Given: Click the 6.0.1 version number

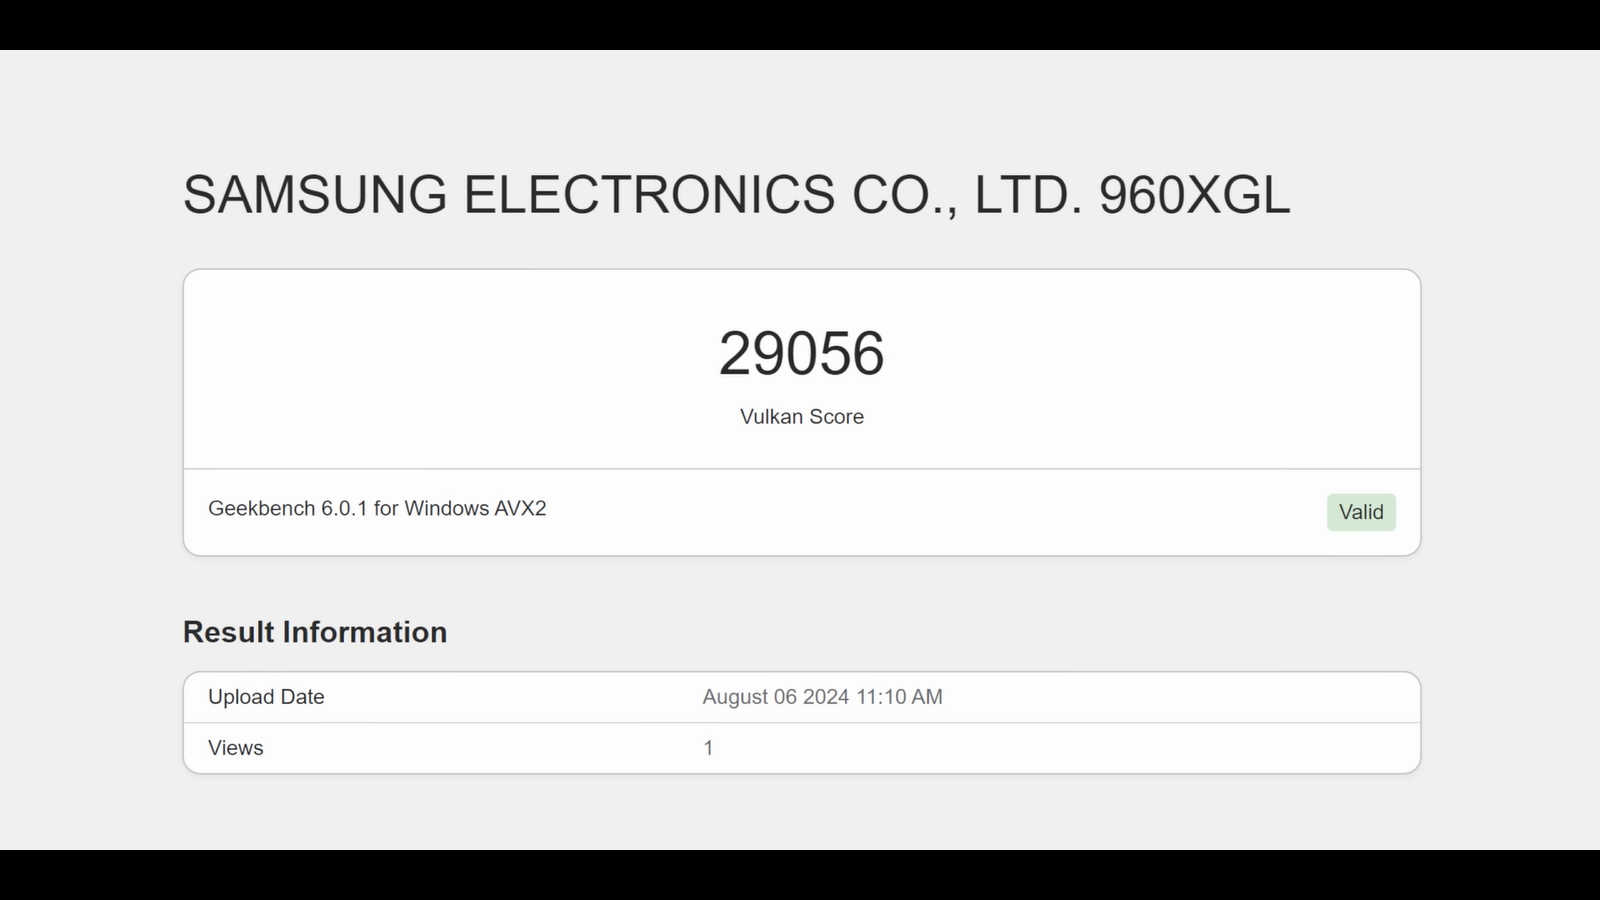Looking at the screenshot, I should pos(344,508).
